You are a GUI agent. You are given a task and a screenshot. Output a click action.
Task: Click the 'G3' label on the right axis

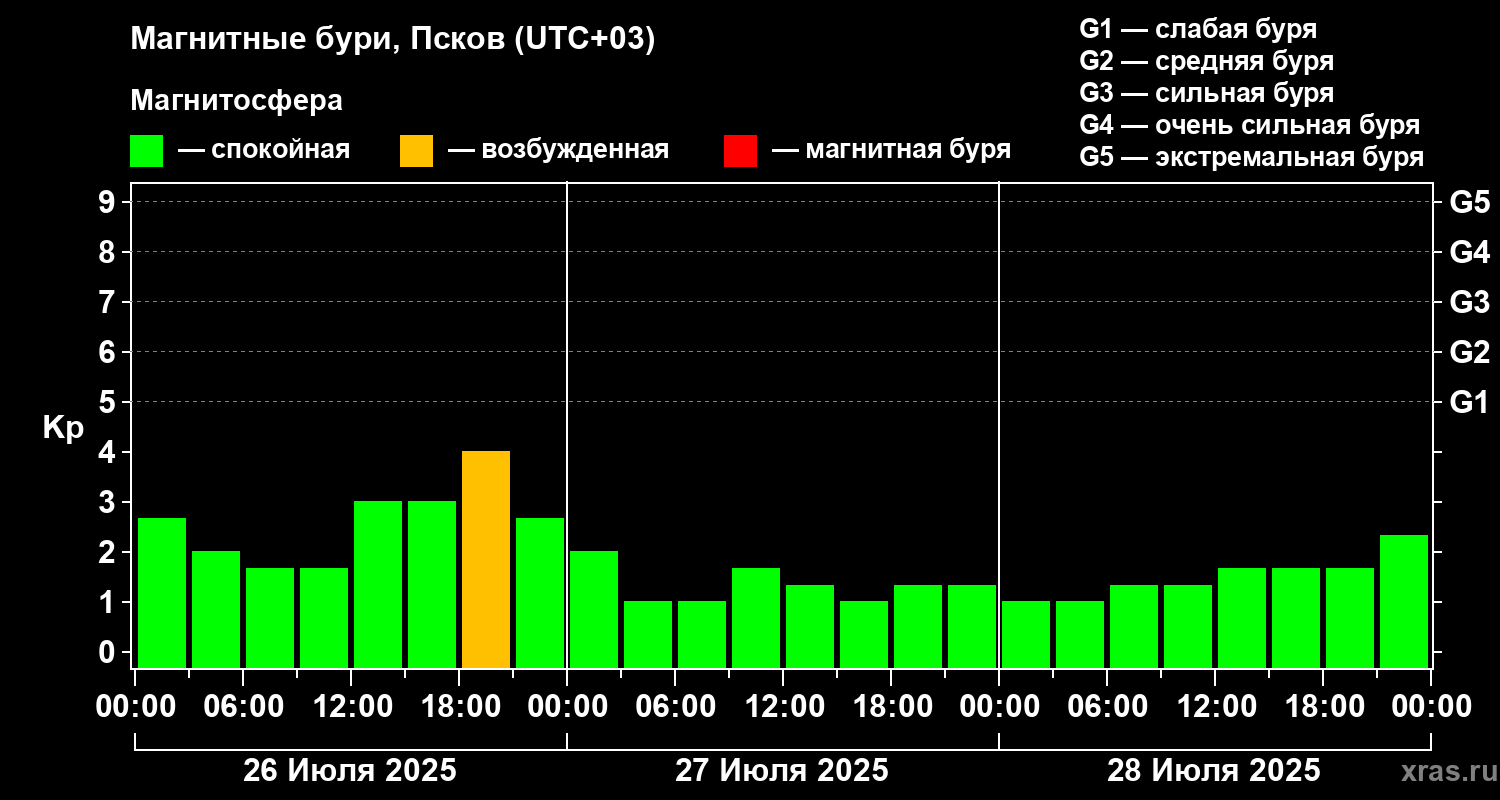(1469, 302)
